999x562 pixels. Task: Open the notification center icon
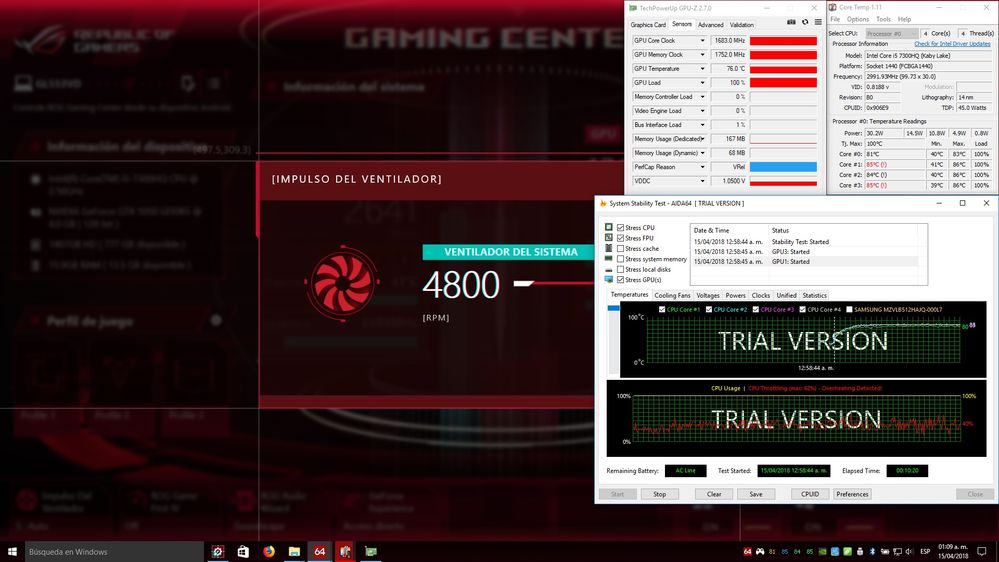[982, 551]
